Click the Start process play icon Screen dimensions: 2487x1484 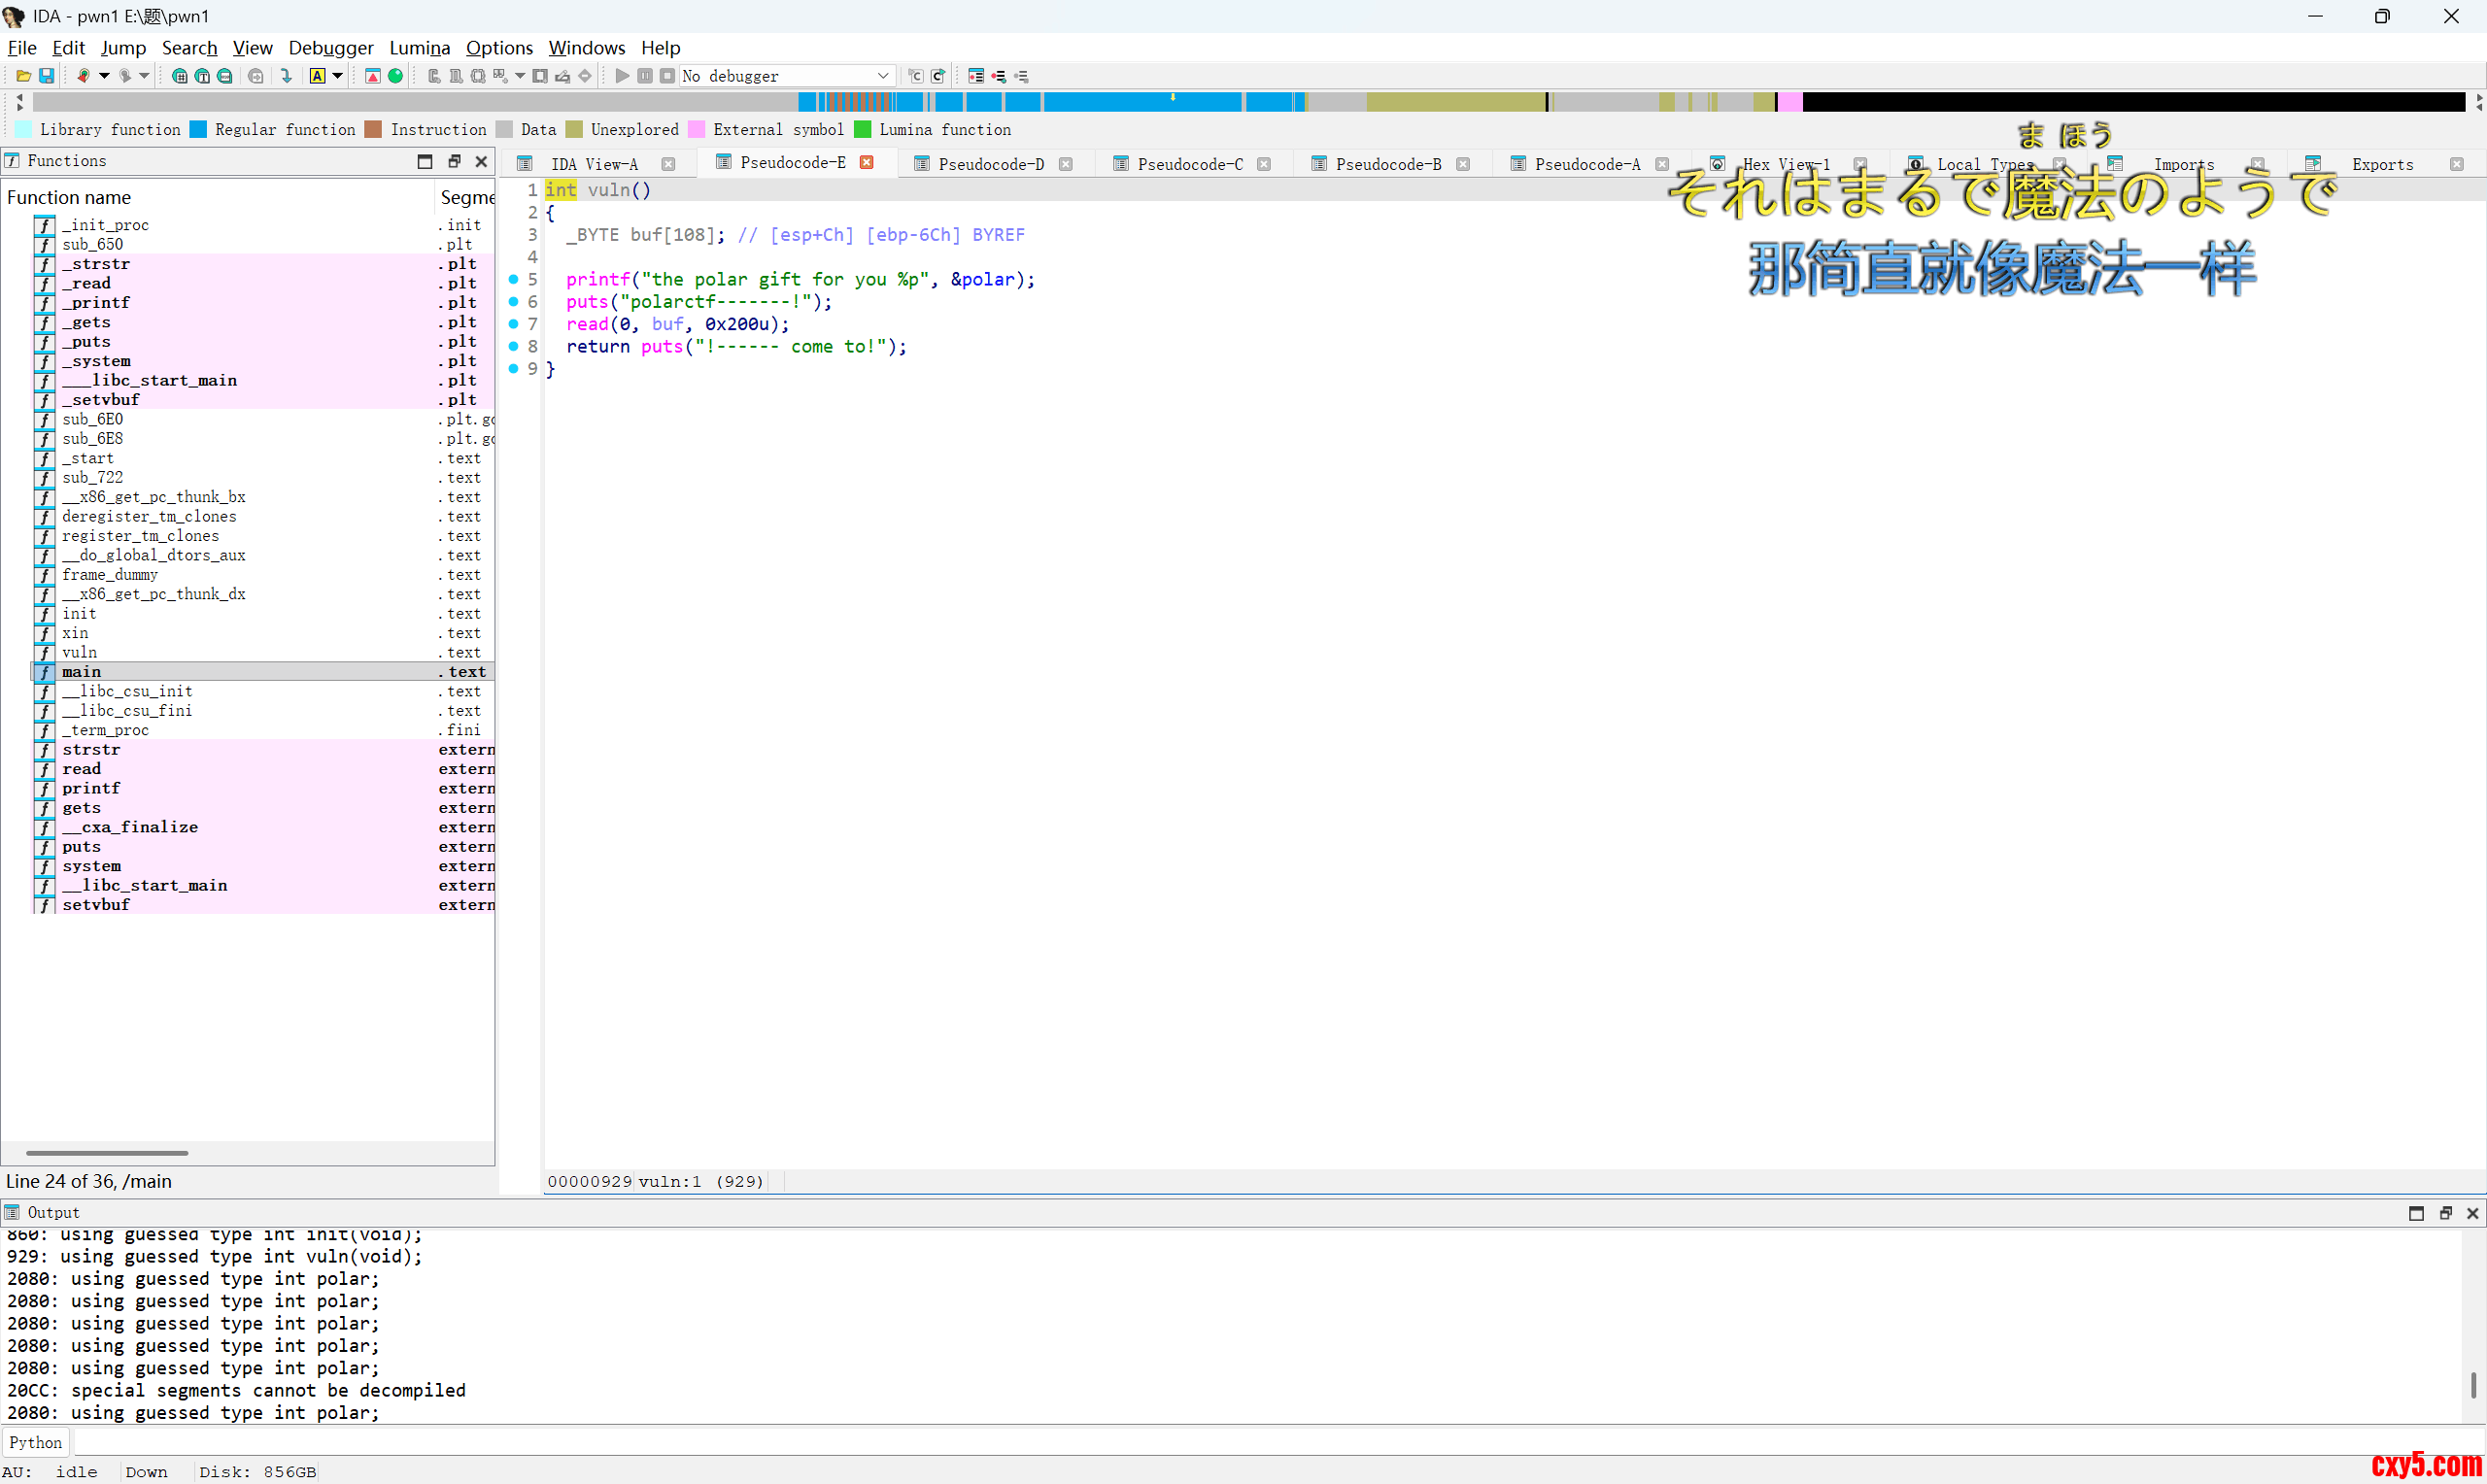coord(622,76)
